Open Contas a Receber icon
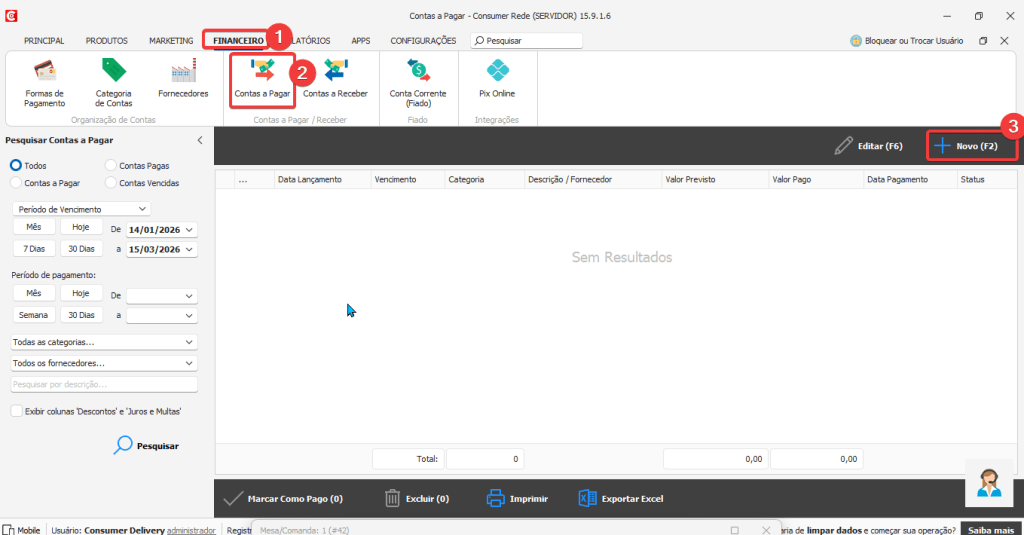1024x535 pixels. click(335, 72)
